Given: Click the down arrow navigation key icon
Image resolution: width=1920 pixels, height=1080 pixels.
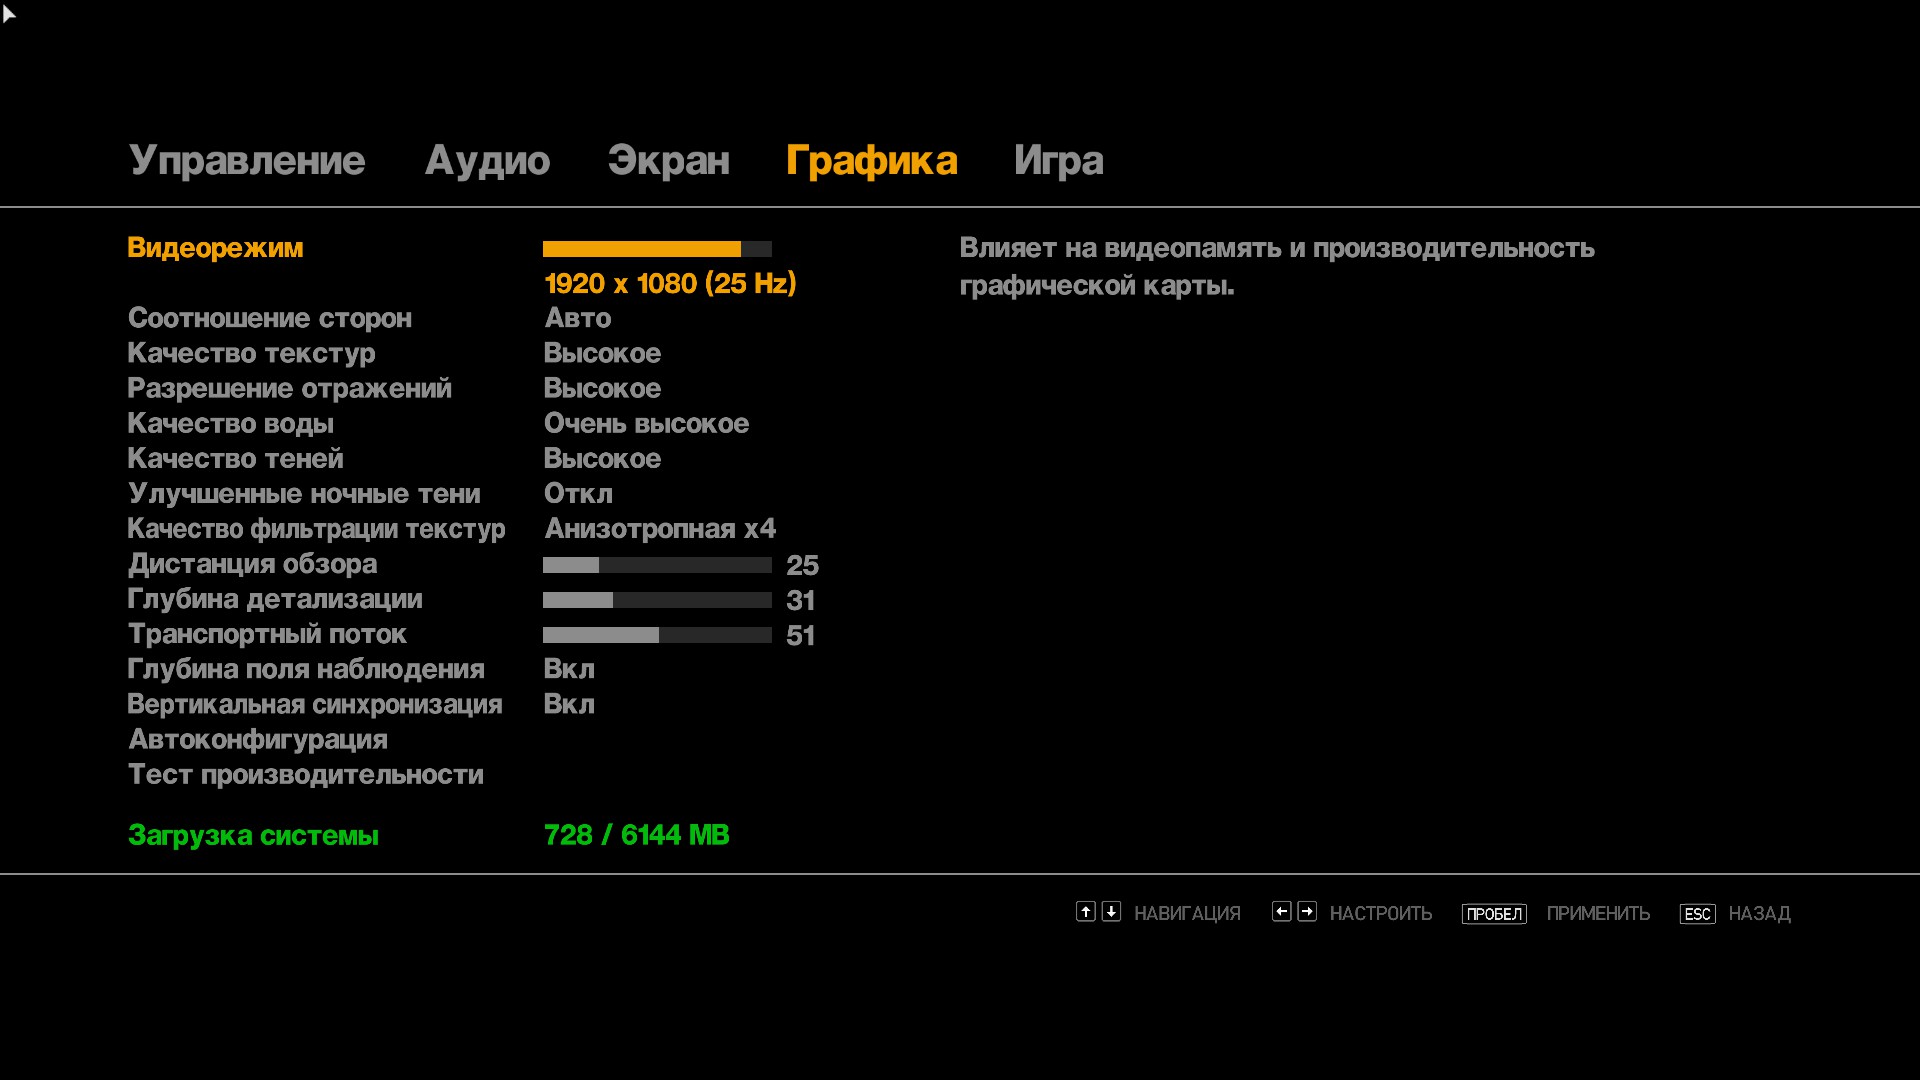Looking at the screenshot, I should (x=1111, y=911).
